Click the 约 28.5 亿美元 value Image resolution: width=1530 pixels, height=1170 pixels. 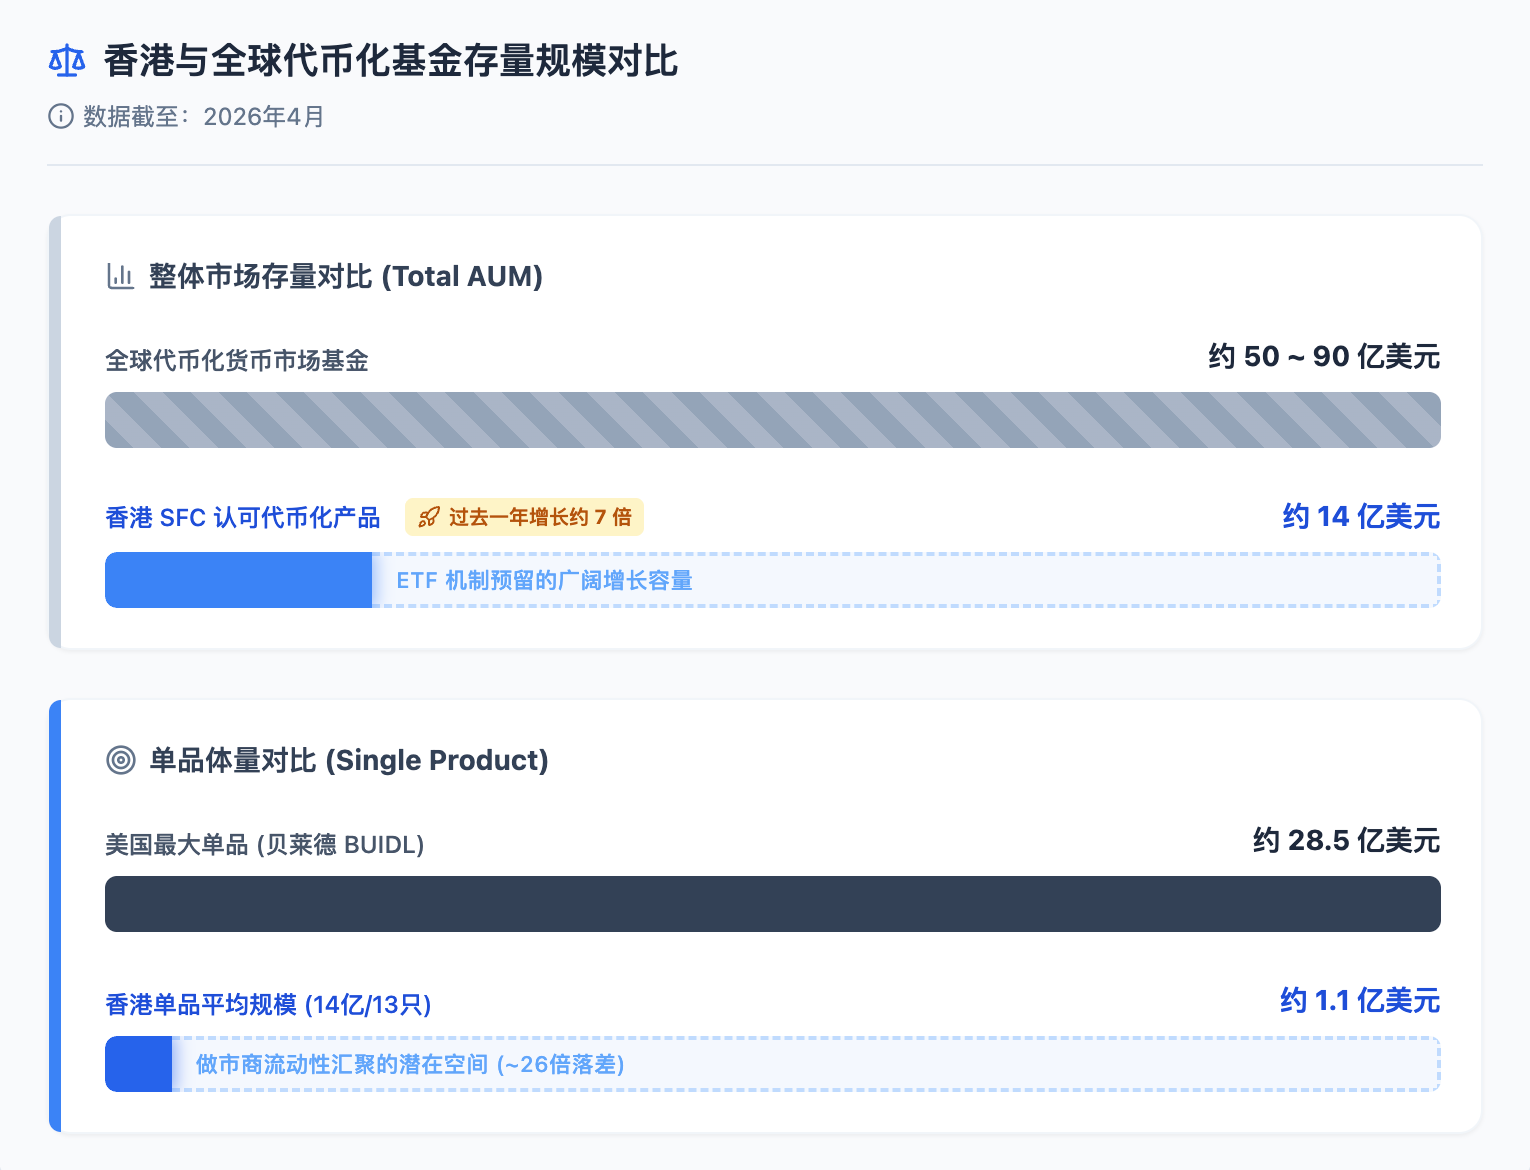[1346, 840]
